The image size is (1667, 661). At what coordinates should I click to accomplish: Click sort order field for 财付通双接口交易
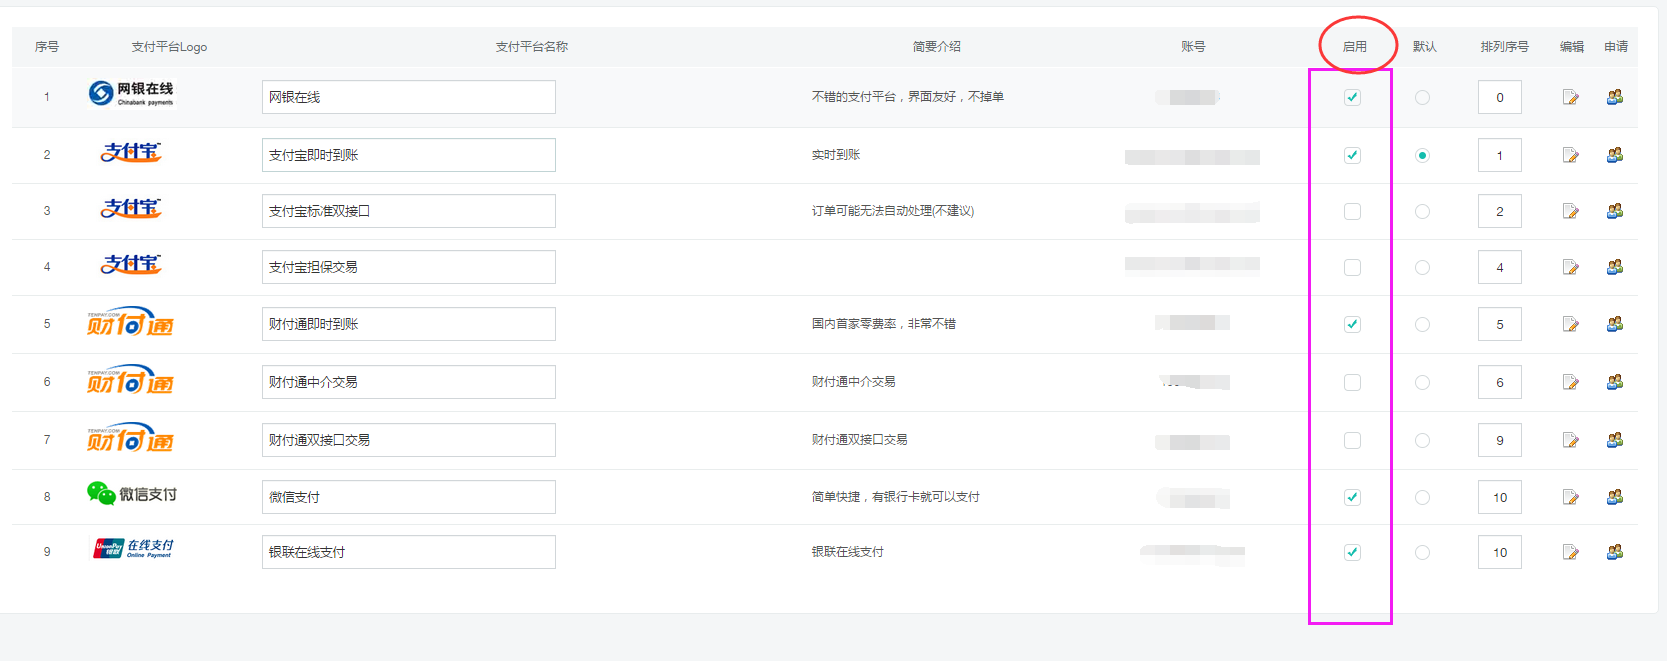pyautogui.click(x=1499, y=440)
